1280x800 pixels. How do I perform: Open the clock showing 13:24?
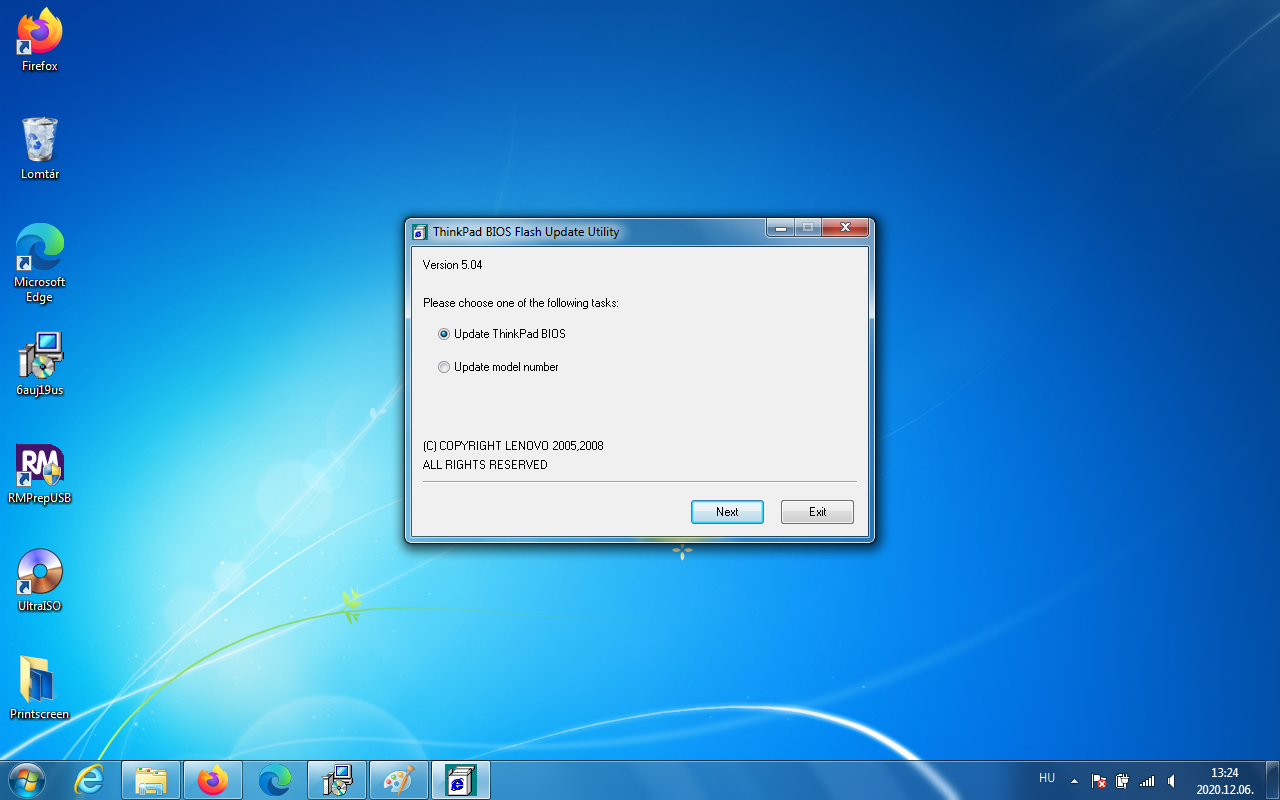pos(1224,781)
